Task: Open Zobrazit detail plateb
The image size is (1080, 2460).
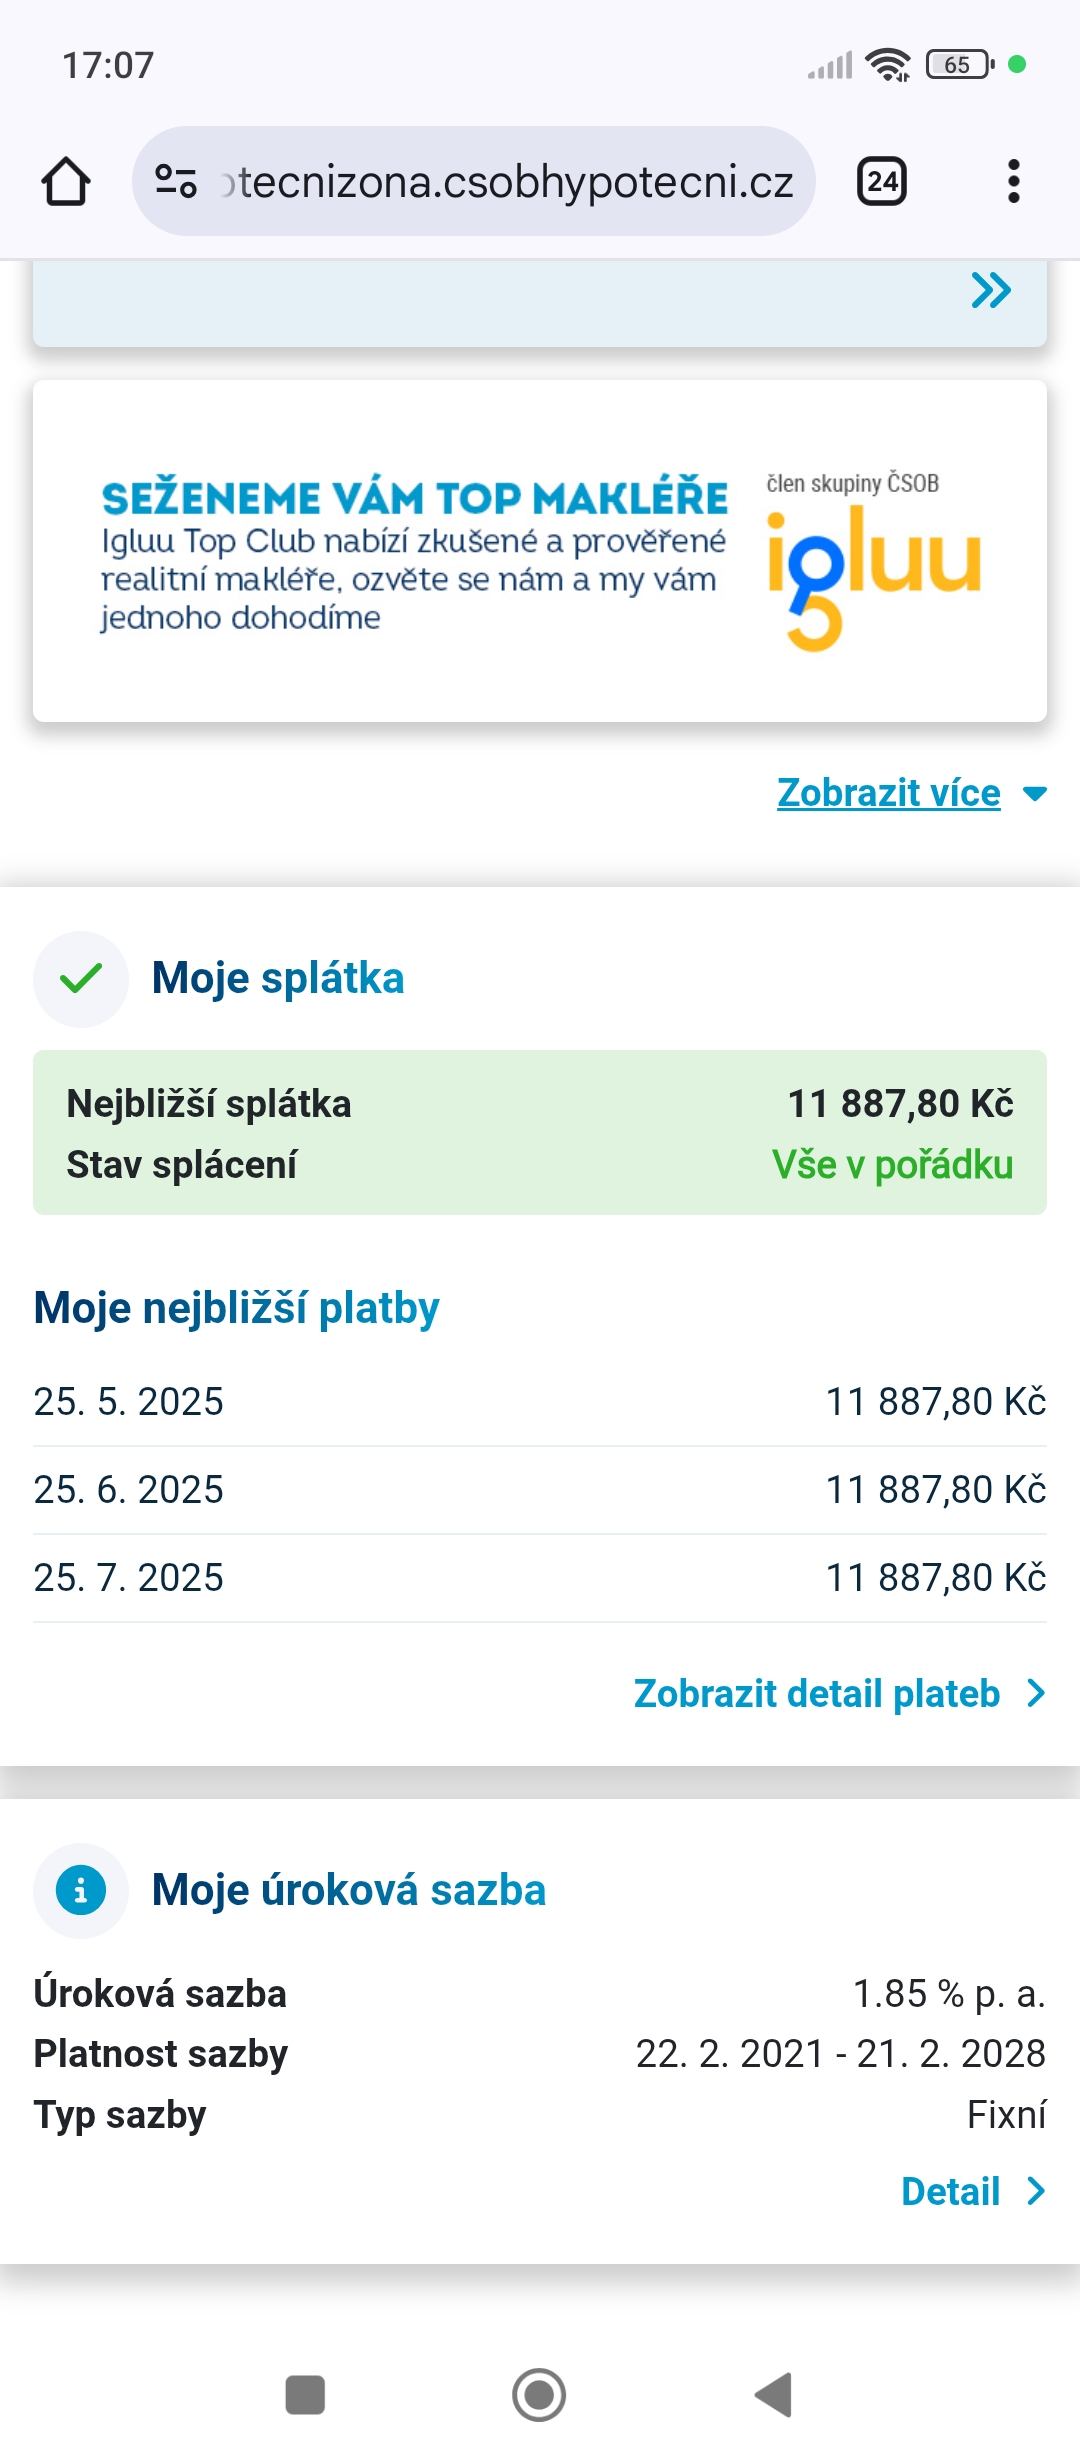Action: [x=817, y=1694]
